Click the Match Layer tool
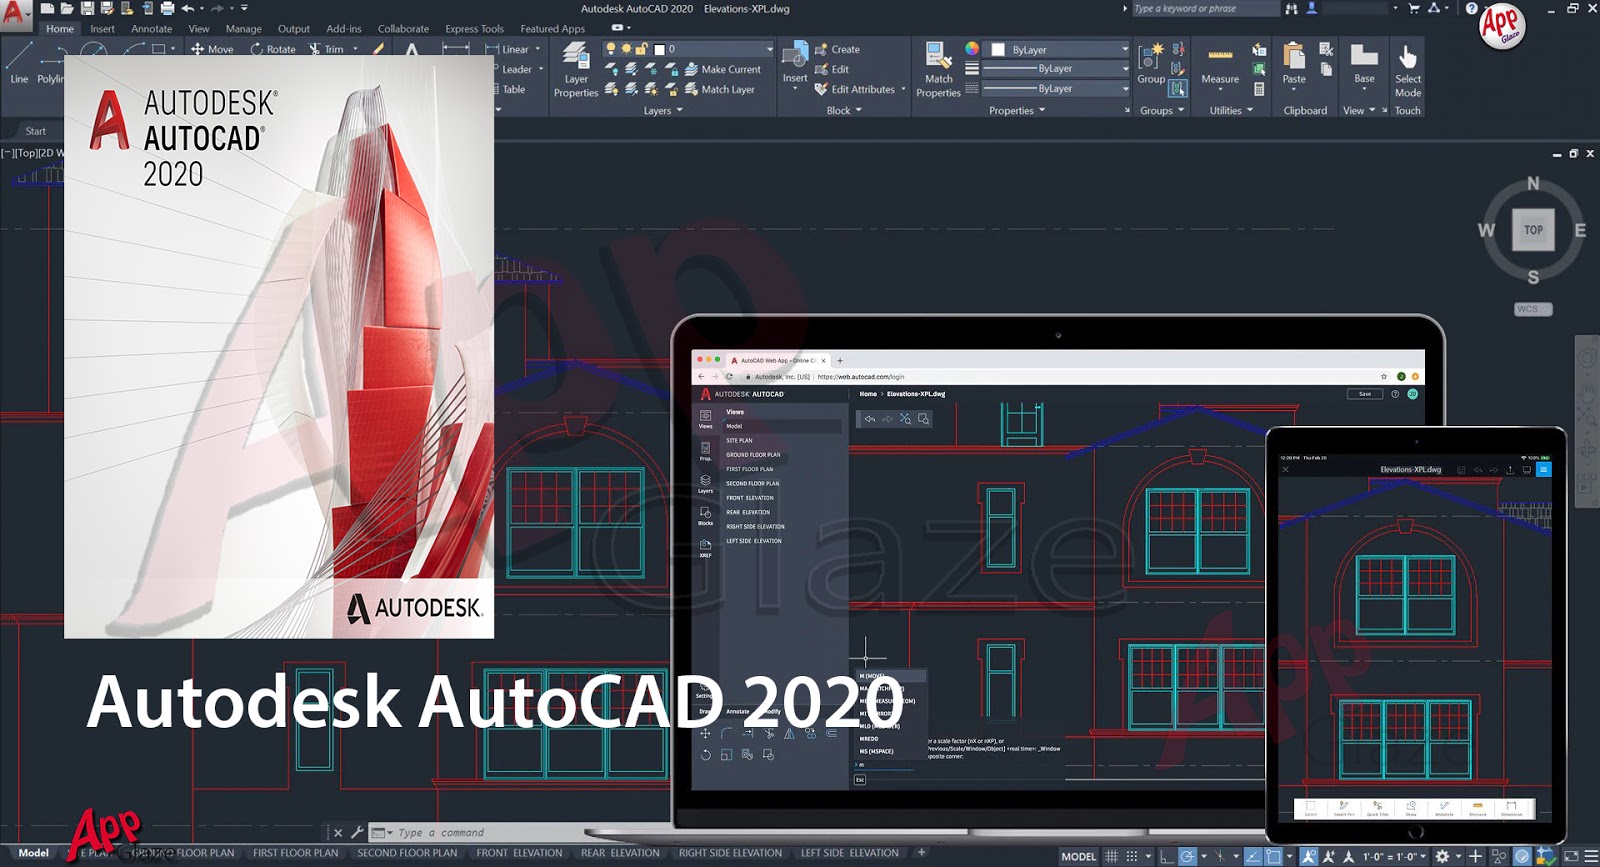The image size is (1600, 867). (x=719, y=89)
